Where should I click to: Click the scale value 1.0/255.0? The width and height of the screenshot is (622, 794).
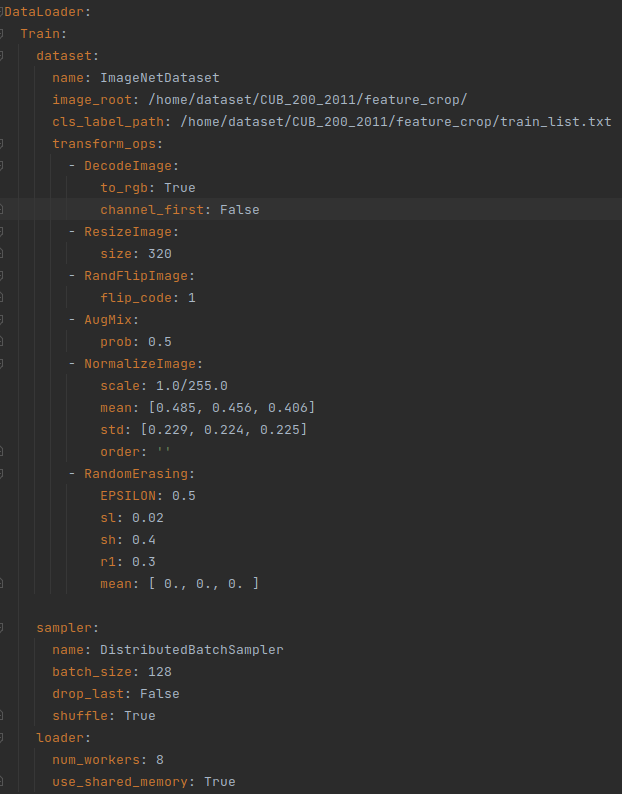pos(191,386)
